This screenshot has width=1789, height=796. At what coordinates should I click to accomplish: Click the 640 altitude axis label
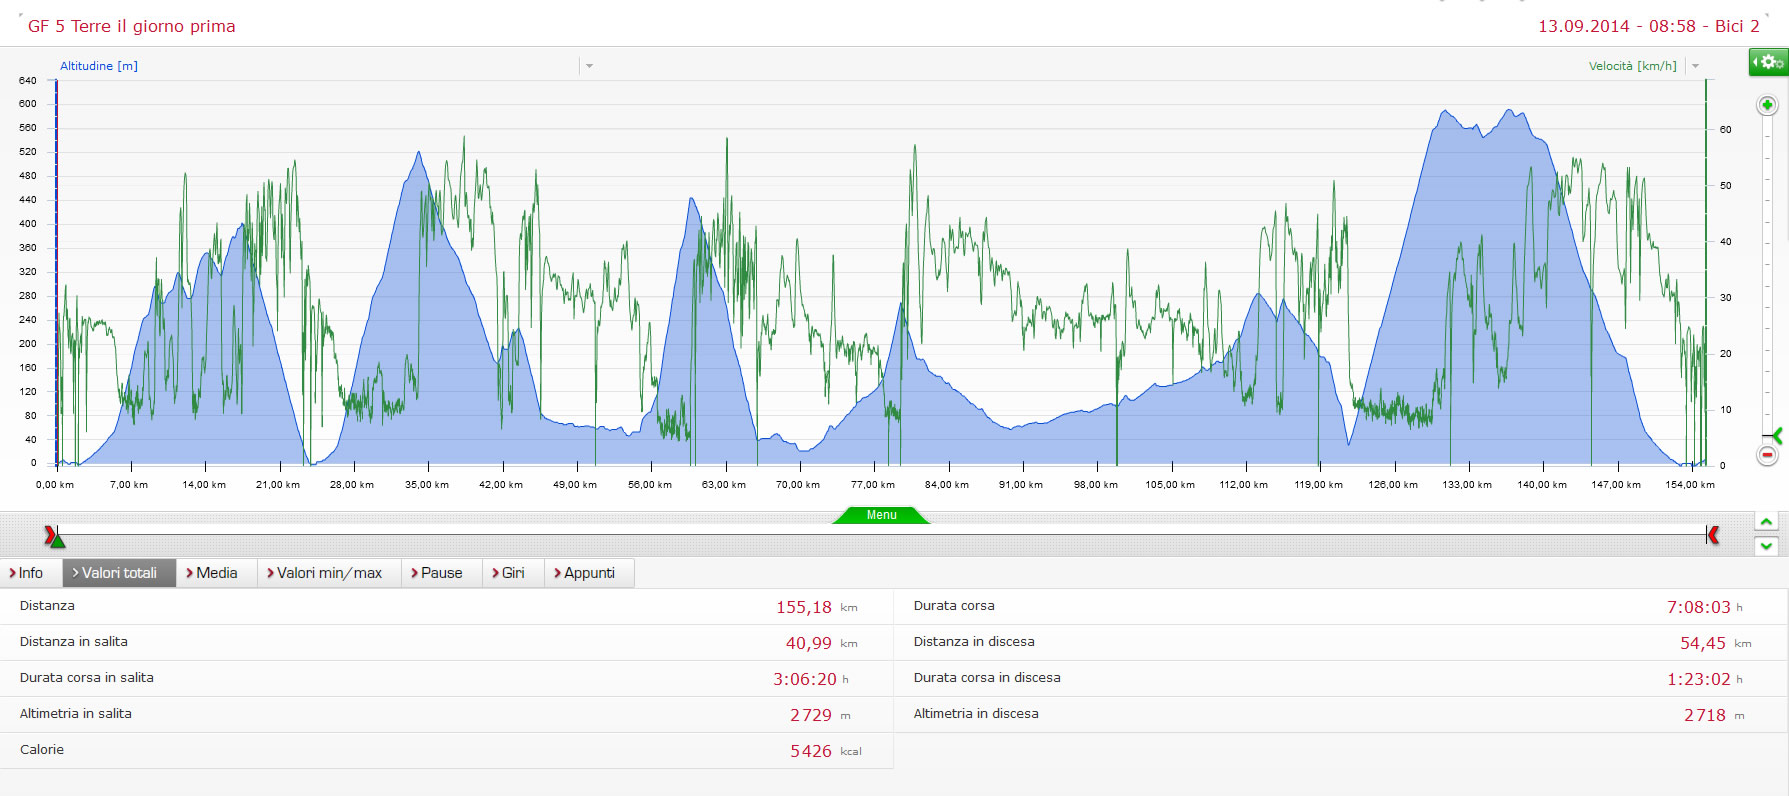point(28,80)
